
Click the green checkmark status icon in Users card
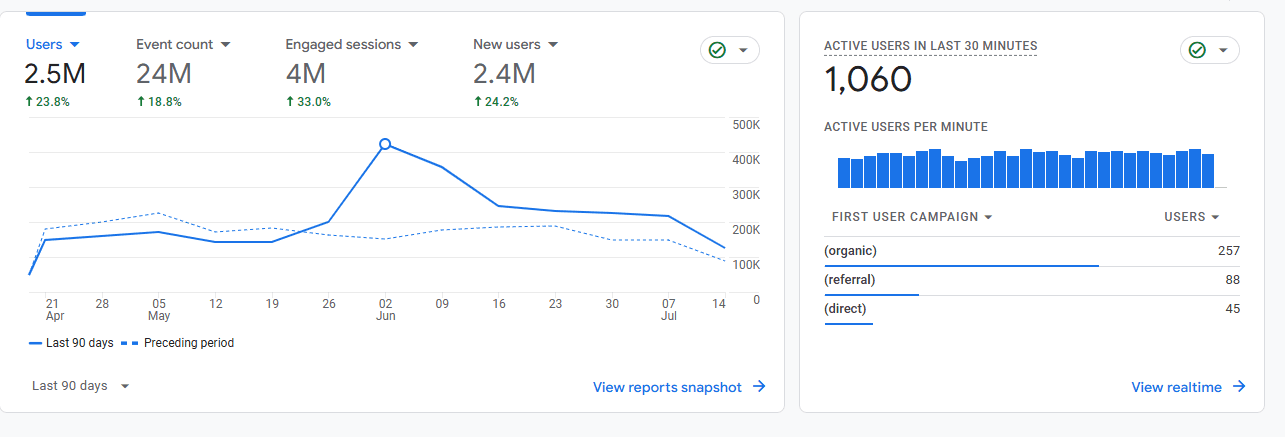click(717, 50)
